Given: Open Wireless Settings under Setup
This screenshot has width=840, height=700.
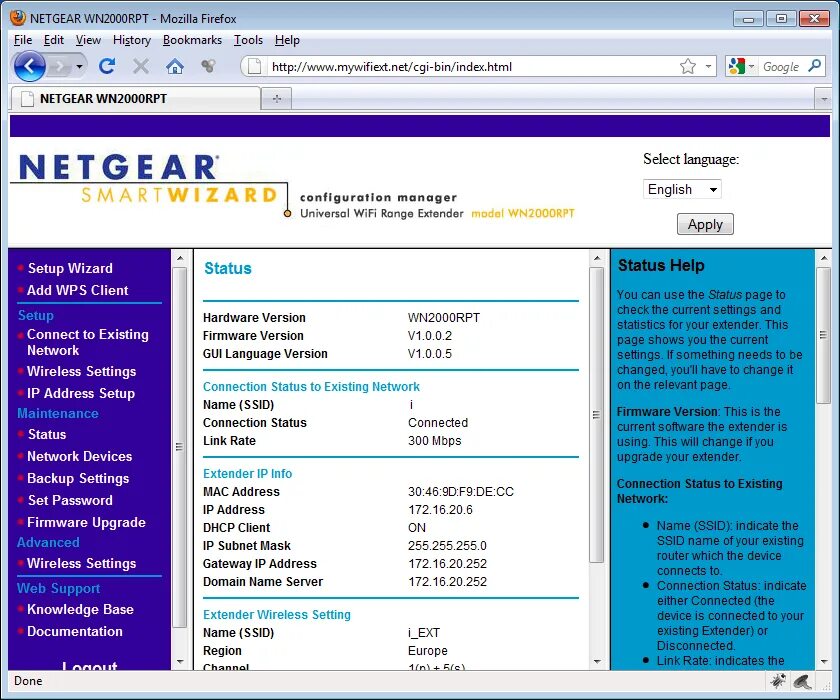Looking at the screenshot, I should (81, 371).
